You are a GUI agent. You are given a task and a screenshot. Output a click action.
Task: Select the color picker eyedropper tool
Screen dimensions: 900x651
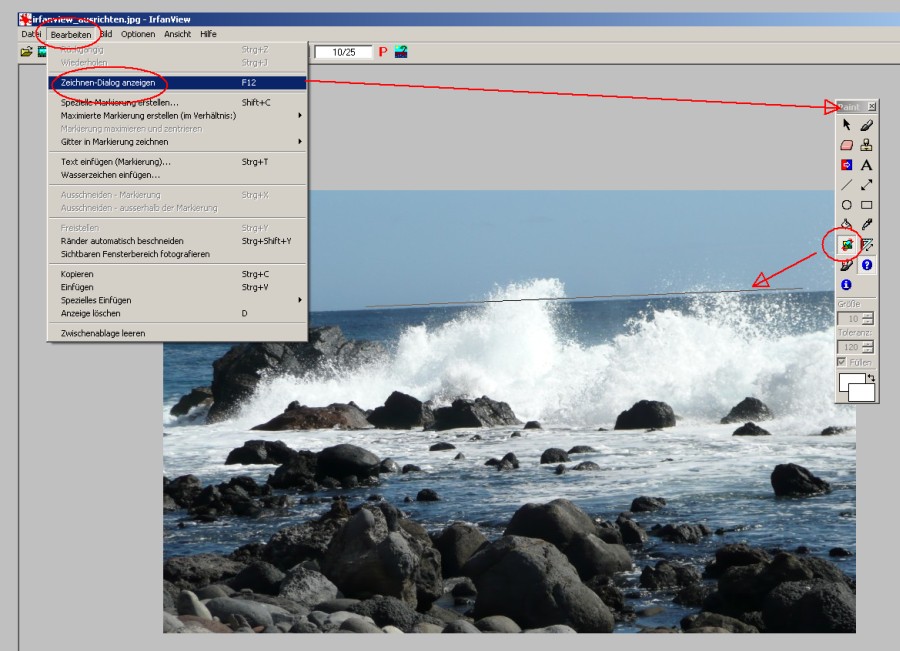coord(866,225)
